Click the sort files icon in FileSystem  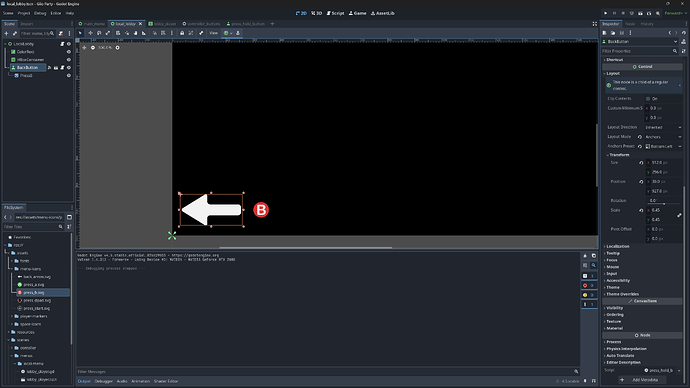point(69,227)
